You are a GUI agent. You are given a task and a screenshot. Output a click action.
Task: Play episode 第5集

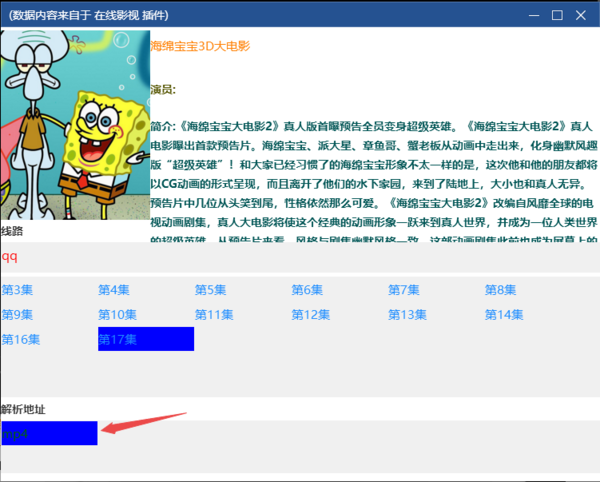[x=210, y=290]
